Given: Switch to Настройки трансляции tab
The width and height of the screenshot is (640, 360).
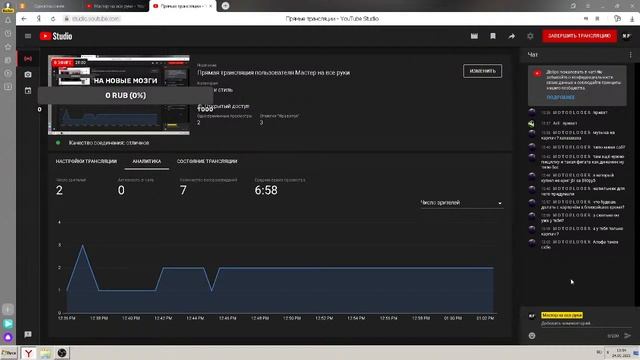Looking at the screenshot, I should [86, 161].
